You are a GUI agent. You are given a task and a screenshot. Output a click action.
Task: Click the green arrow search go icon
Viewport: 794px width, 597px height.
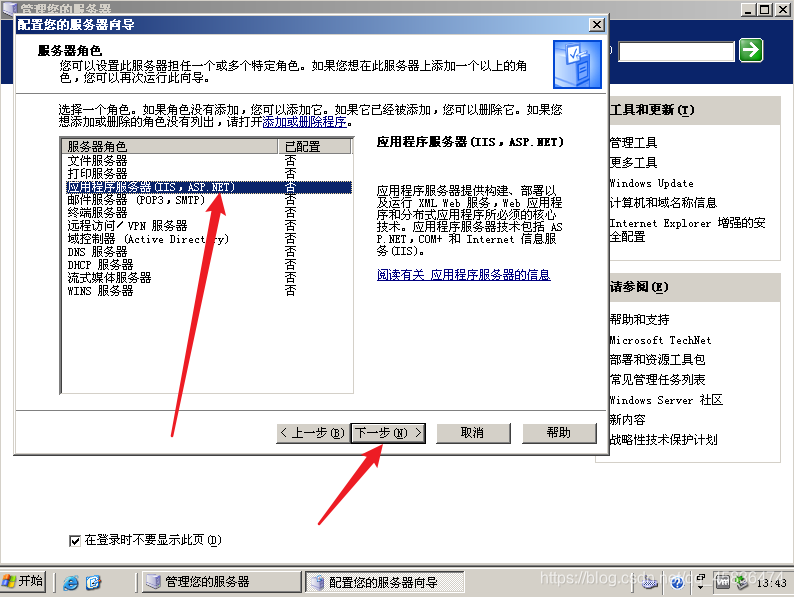pos(751,50)
